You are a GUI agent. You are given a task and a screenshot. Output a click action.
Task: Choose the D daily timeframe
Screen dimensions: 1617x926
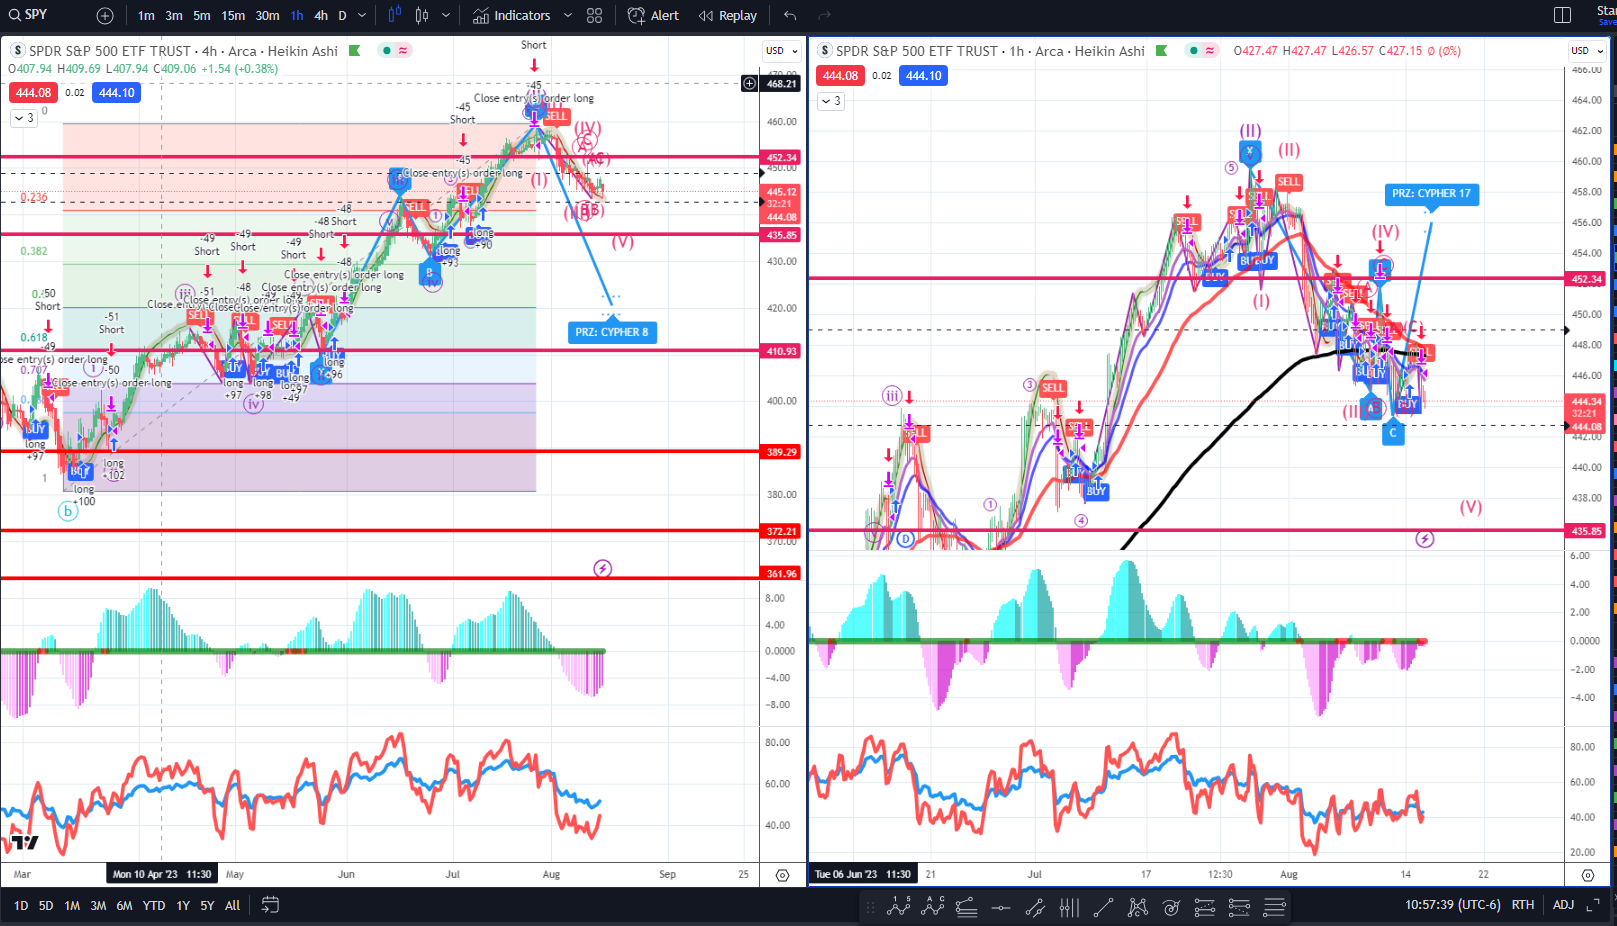tap(342, 16)
